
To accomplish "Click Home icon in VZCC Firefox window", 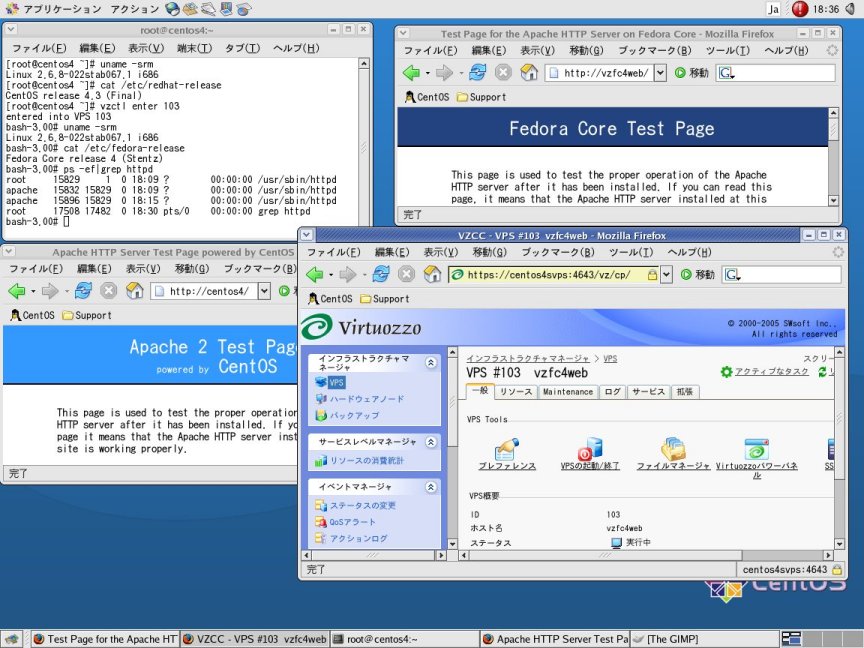I will tap(433, 274).
